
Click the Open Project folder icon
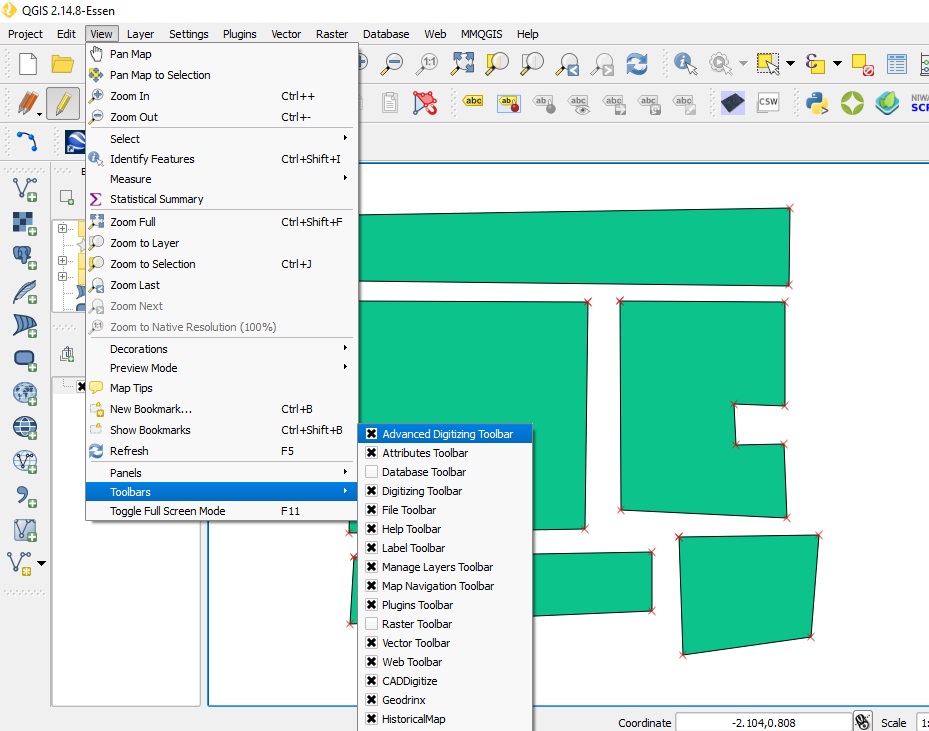pyautogui.click(x=62, y=63)
